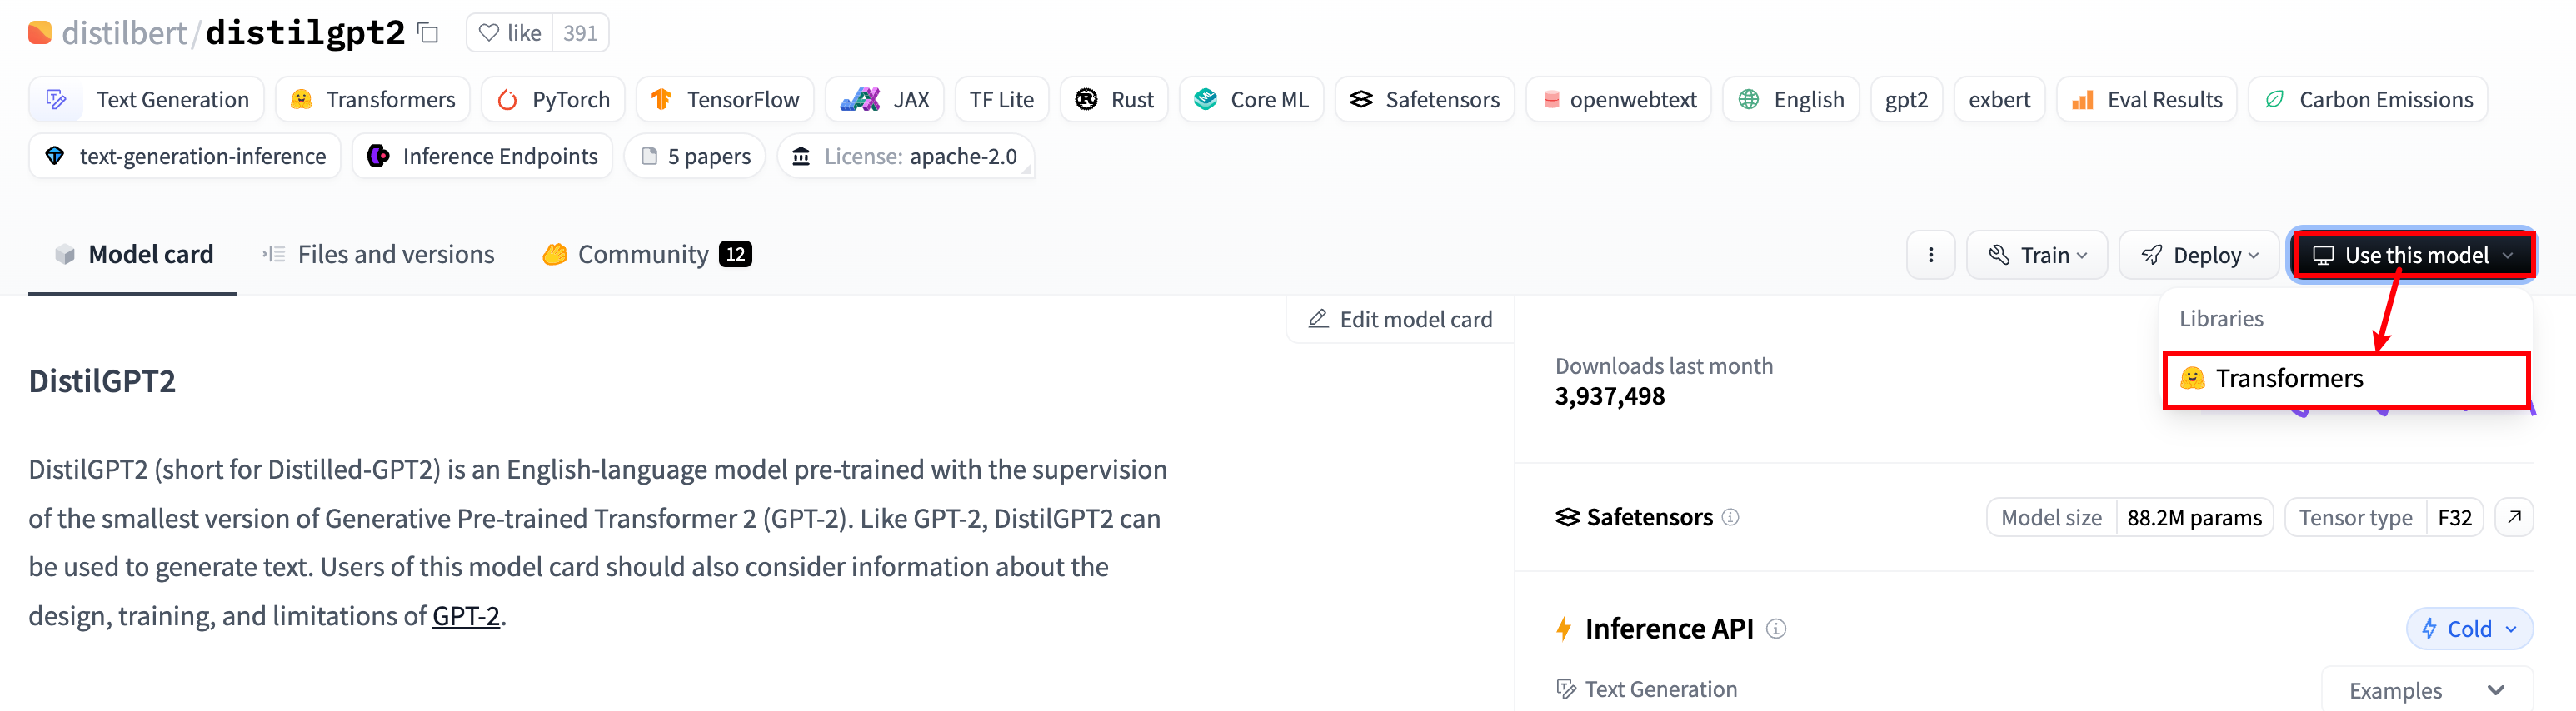
Task: Click the Inference API info icon
Action: click(1776, 629)
